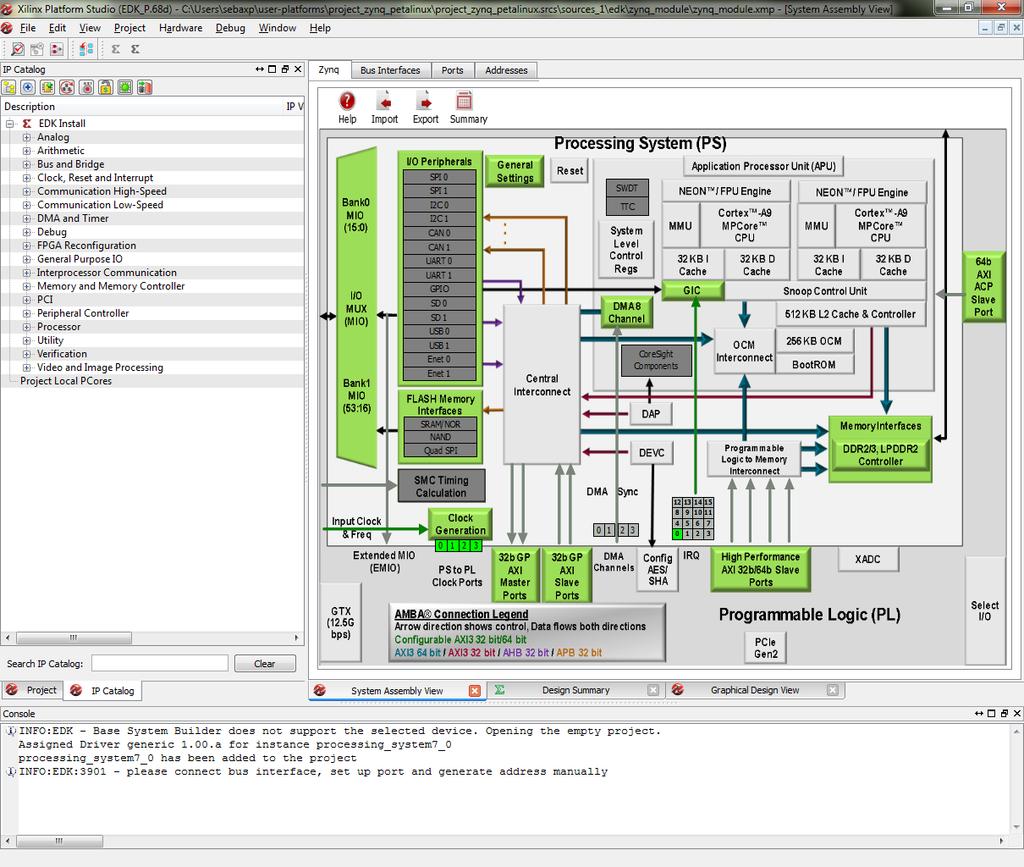Screen dimensions: 1024x867
Task: Select the UART 1 peripheral entry
Action: (x=440, y=276)
